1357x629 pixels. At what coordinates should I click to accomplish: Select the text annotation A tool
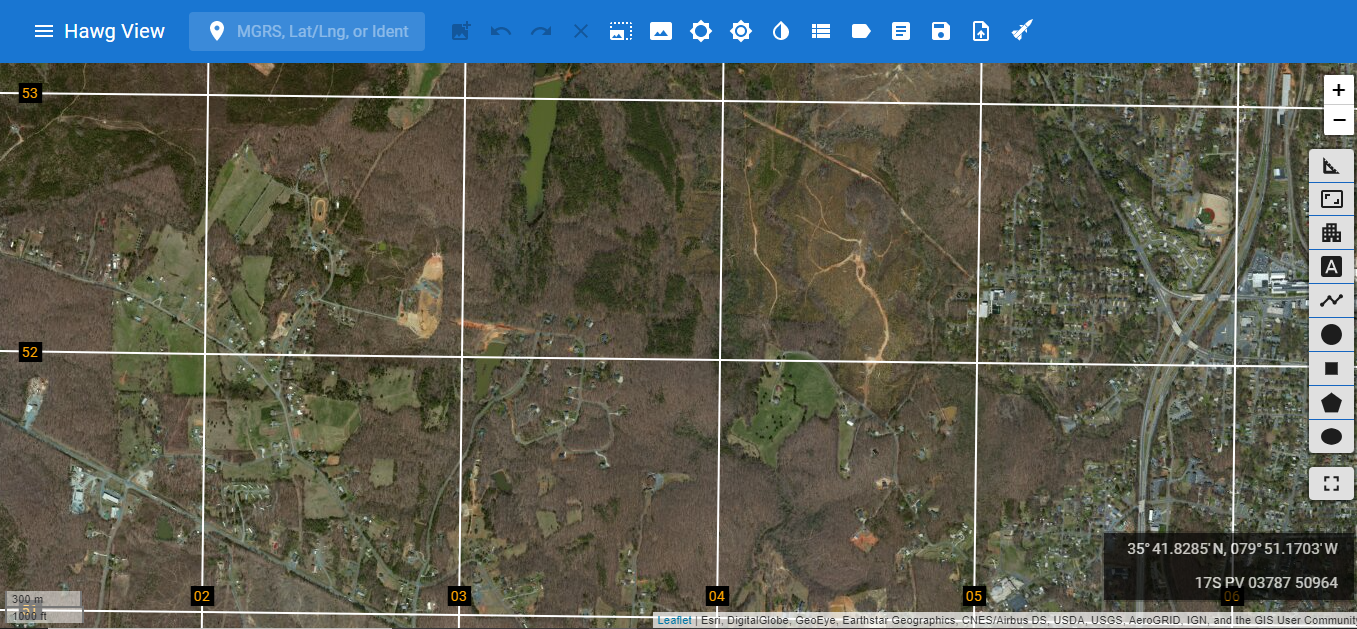point(1331,266)
